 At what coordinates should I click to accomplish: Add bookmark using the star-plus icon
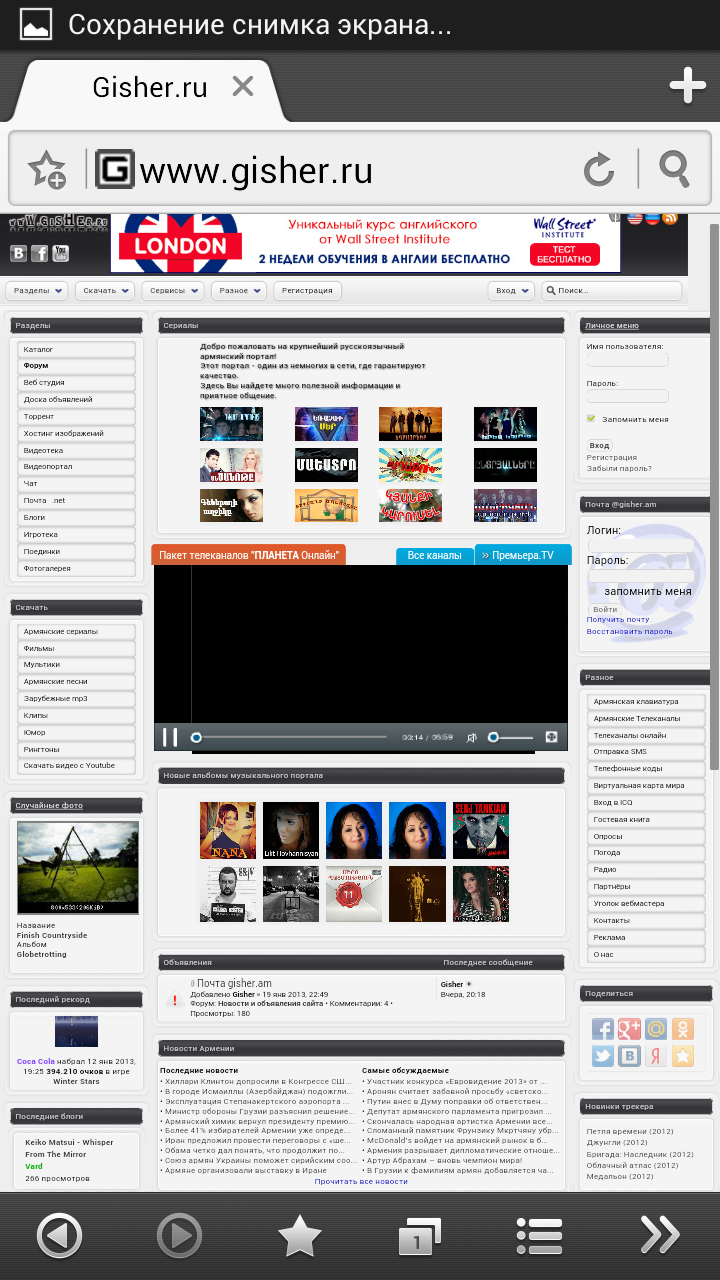pyautogui.click(x=47, y=170)
